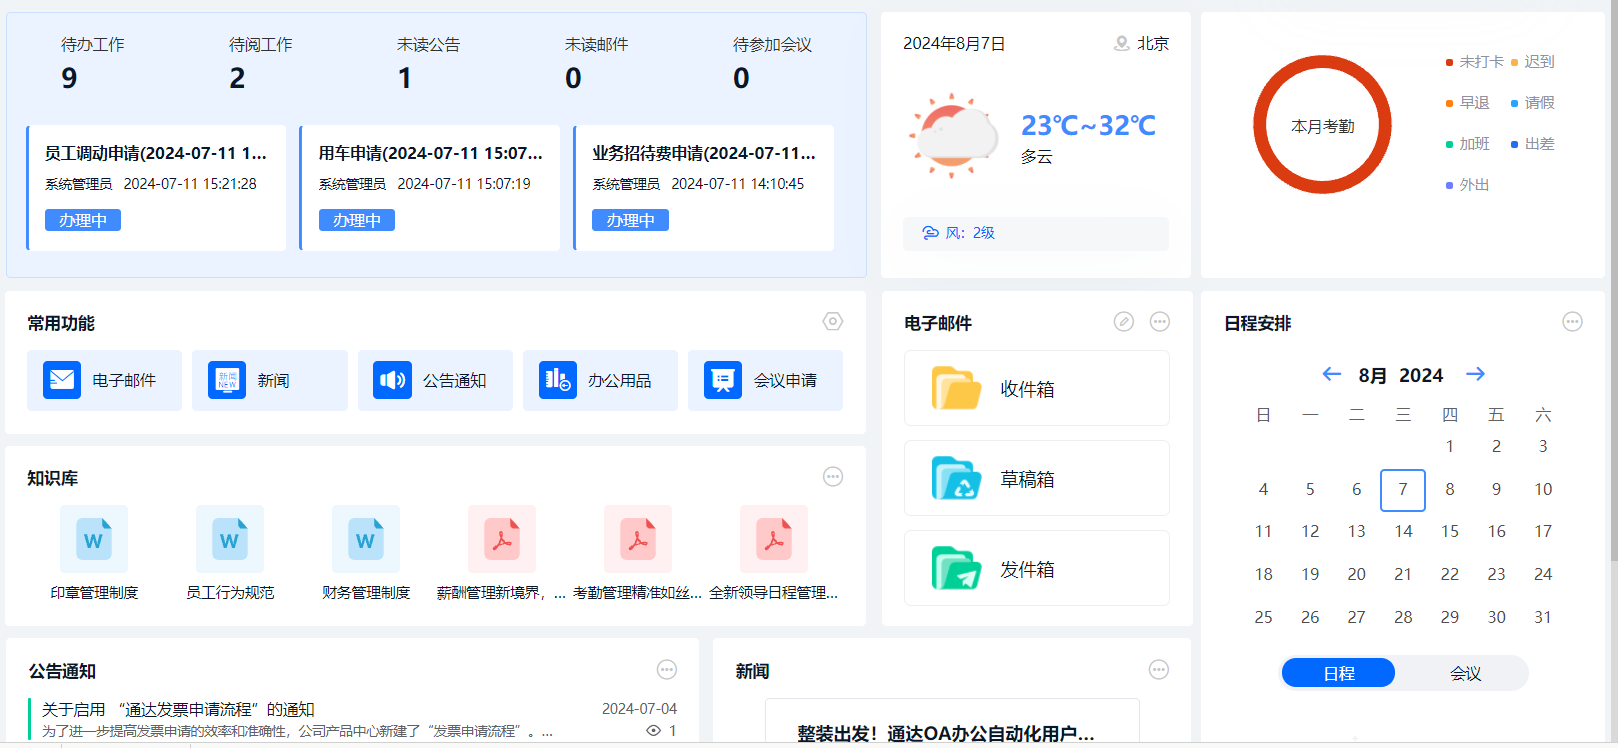
Task: Open the 草稿箱 folder
Action: tap(1036, 478)
